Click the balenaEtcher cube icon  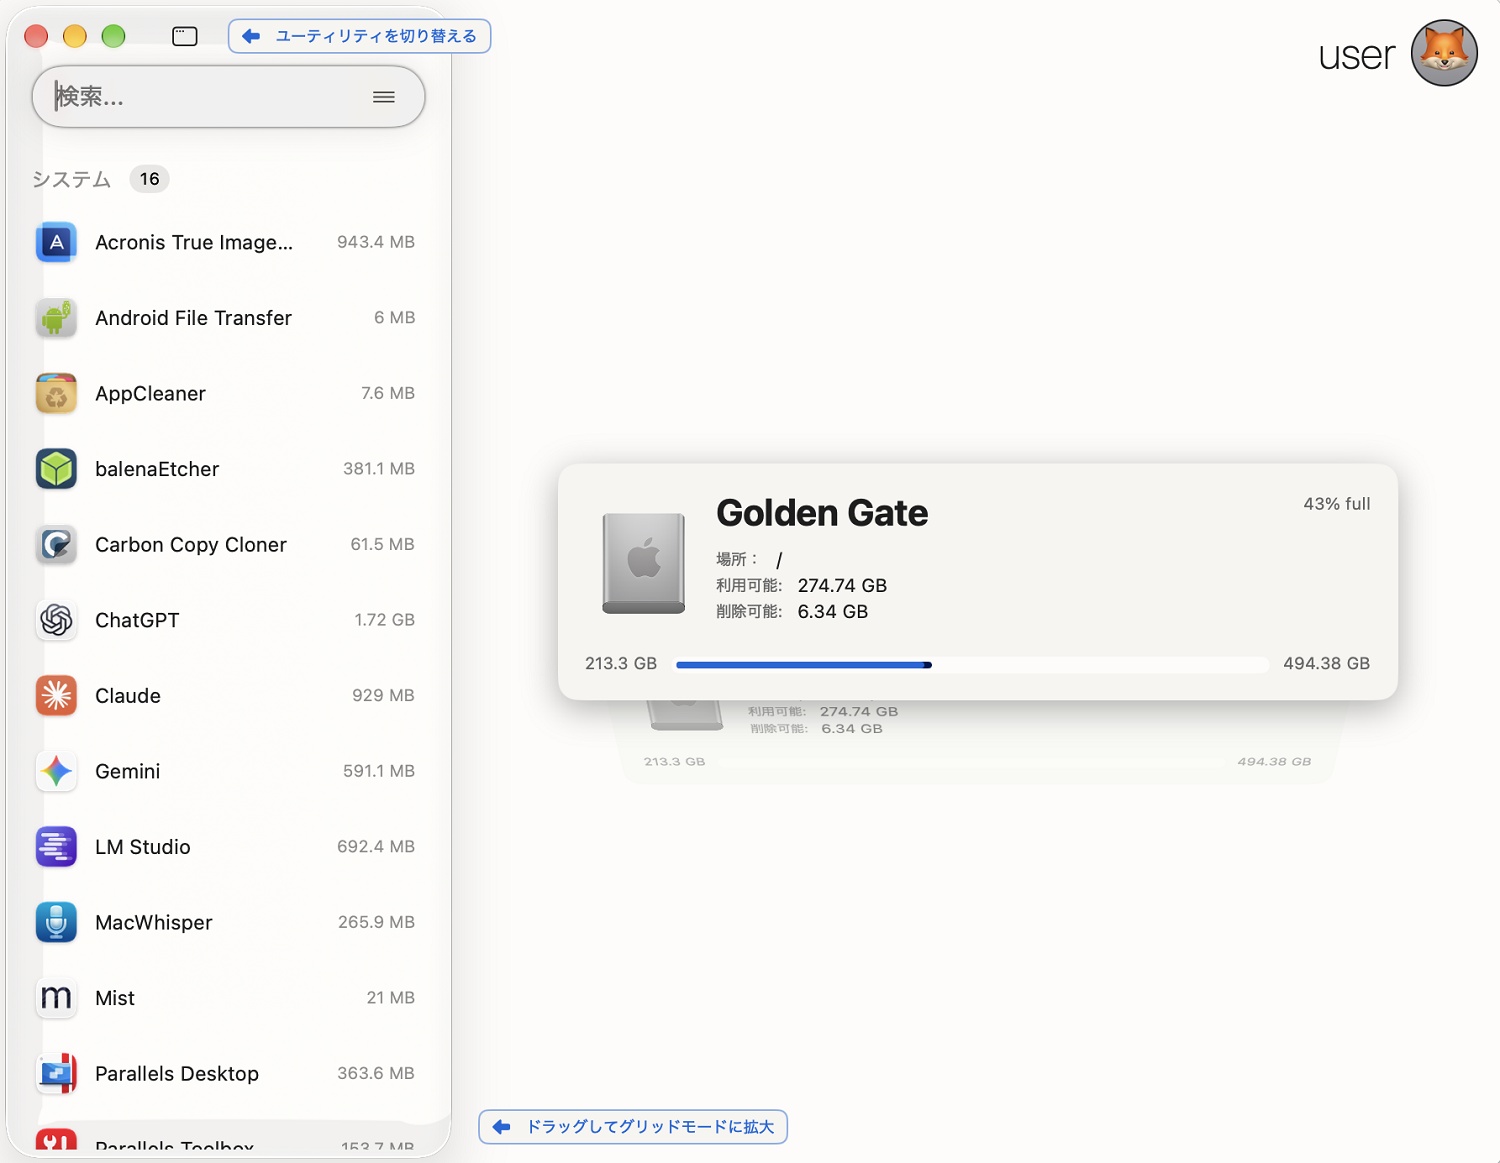coord(57,469)
